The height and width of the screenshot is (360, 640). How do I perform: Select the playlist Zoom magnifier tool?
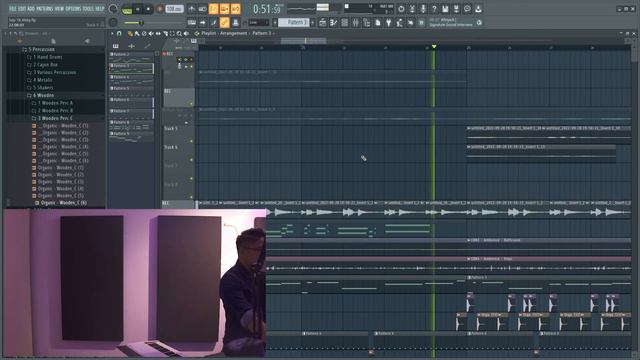[179, 33]
